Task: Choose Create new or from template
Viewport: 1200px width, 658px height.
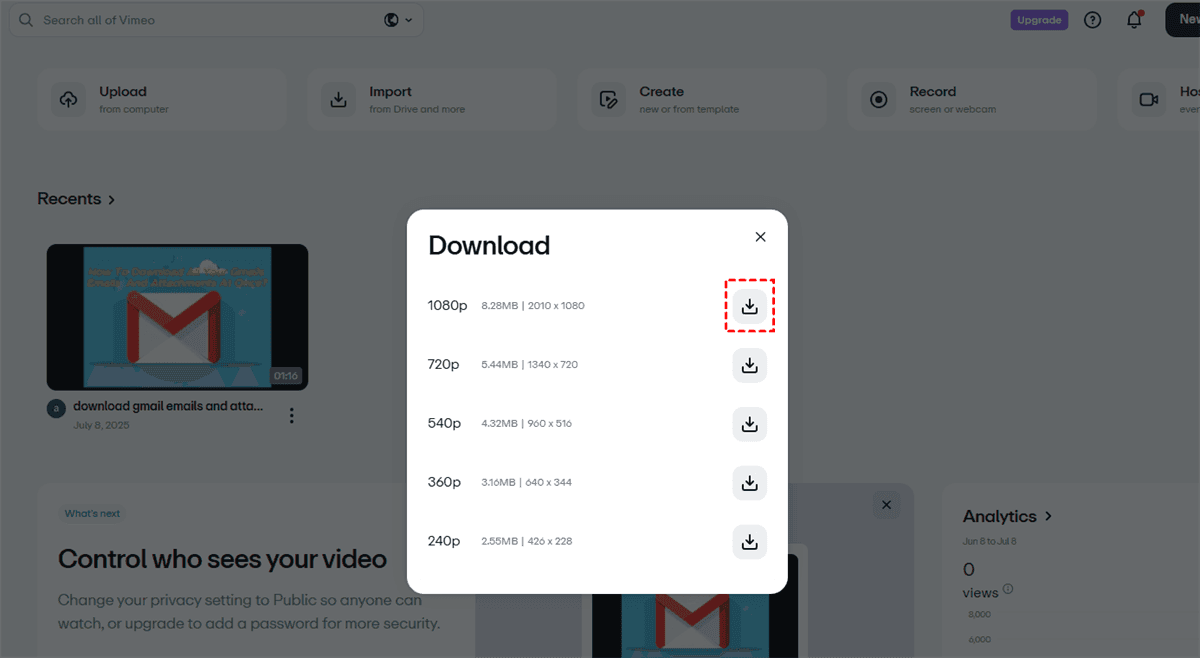Action: pos(702,99)
